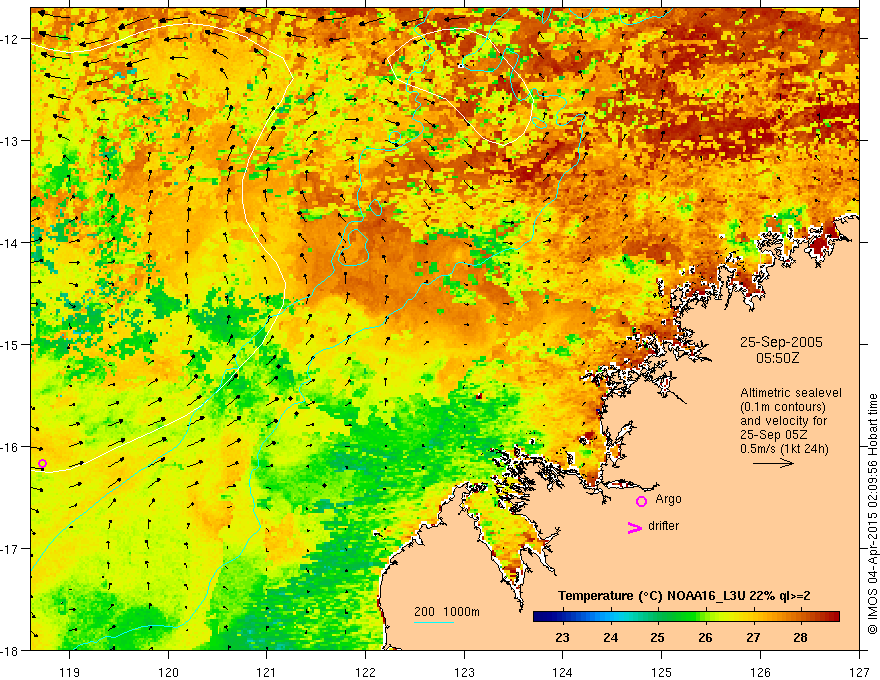The width and height of the screenshot is (880, 680).
Task: Click longitude axis label 120
Action: (168, 672)
